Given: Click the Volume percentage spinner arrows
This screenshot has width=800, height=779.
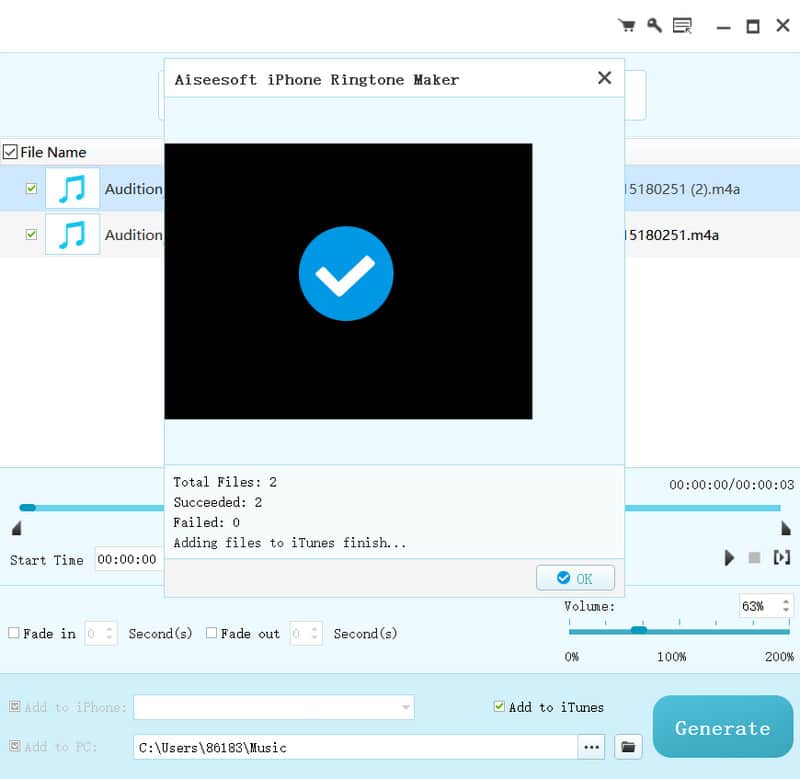Looking at the screenshot, I should coord(786,606).
